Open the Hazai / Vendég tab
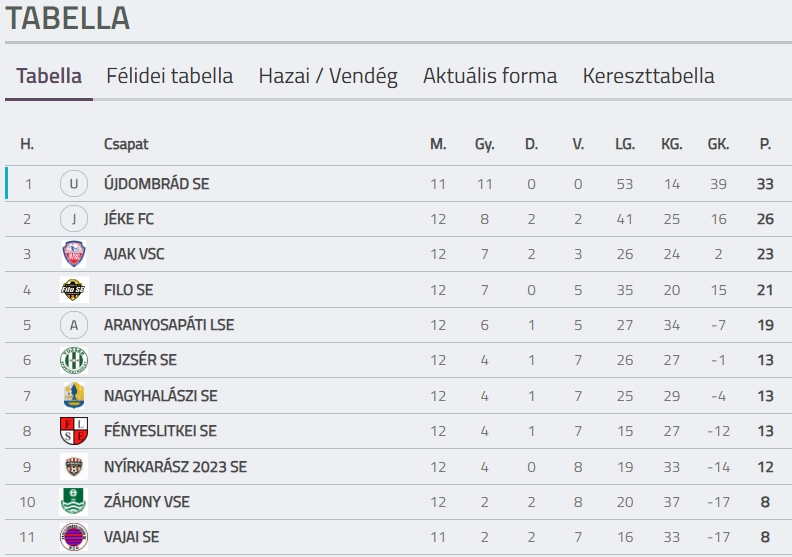Screen dimensions: 792x557 pos(328,76)
